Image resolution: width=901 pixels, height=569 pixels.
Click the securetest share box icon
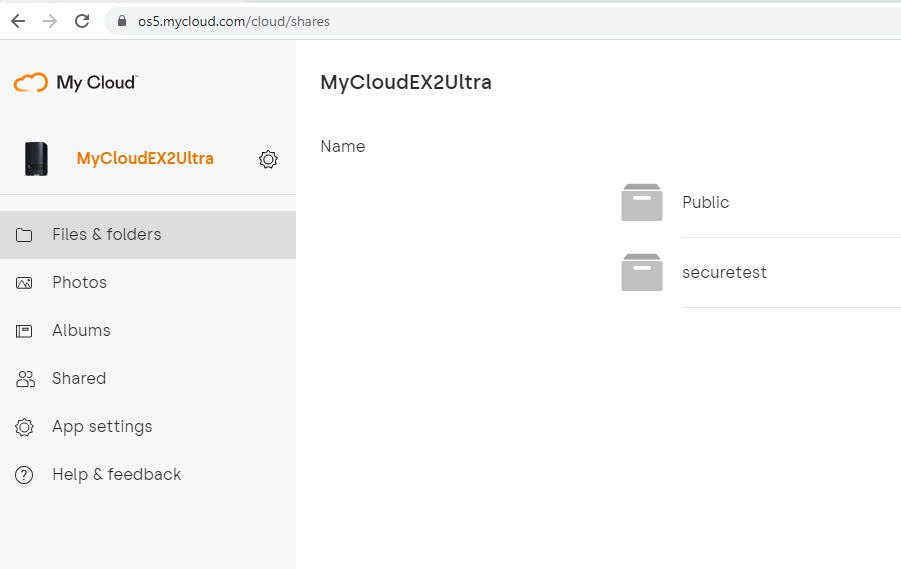(642, 272)
